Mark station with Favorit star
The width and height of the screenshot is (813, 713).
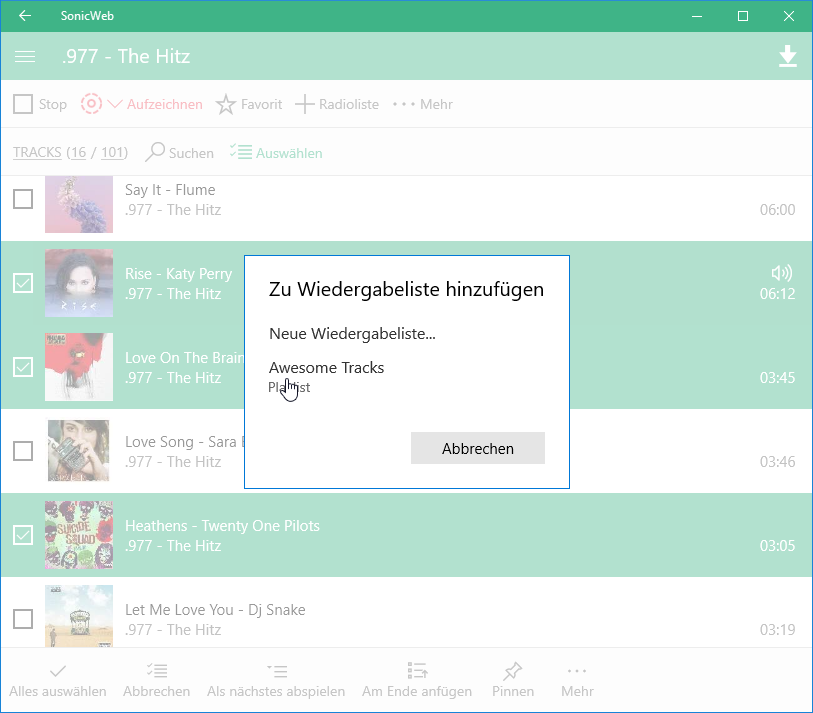(226, 104)
